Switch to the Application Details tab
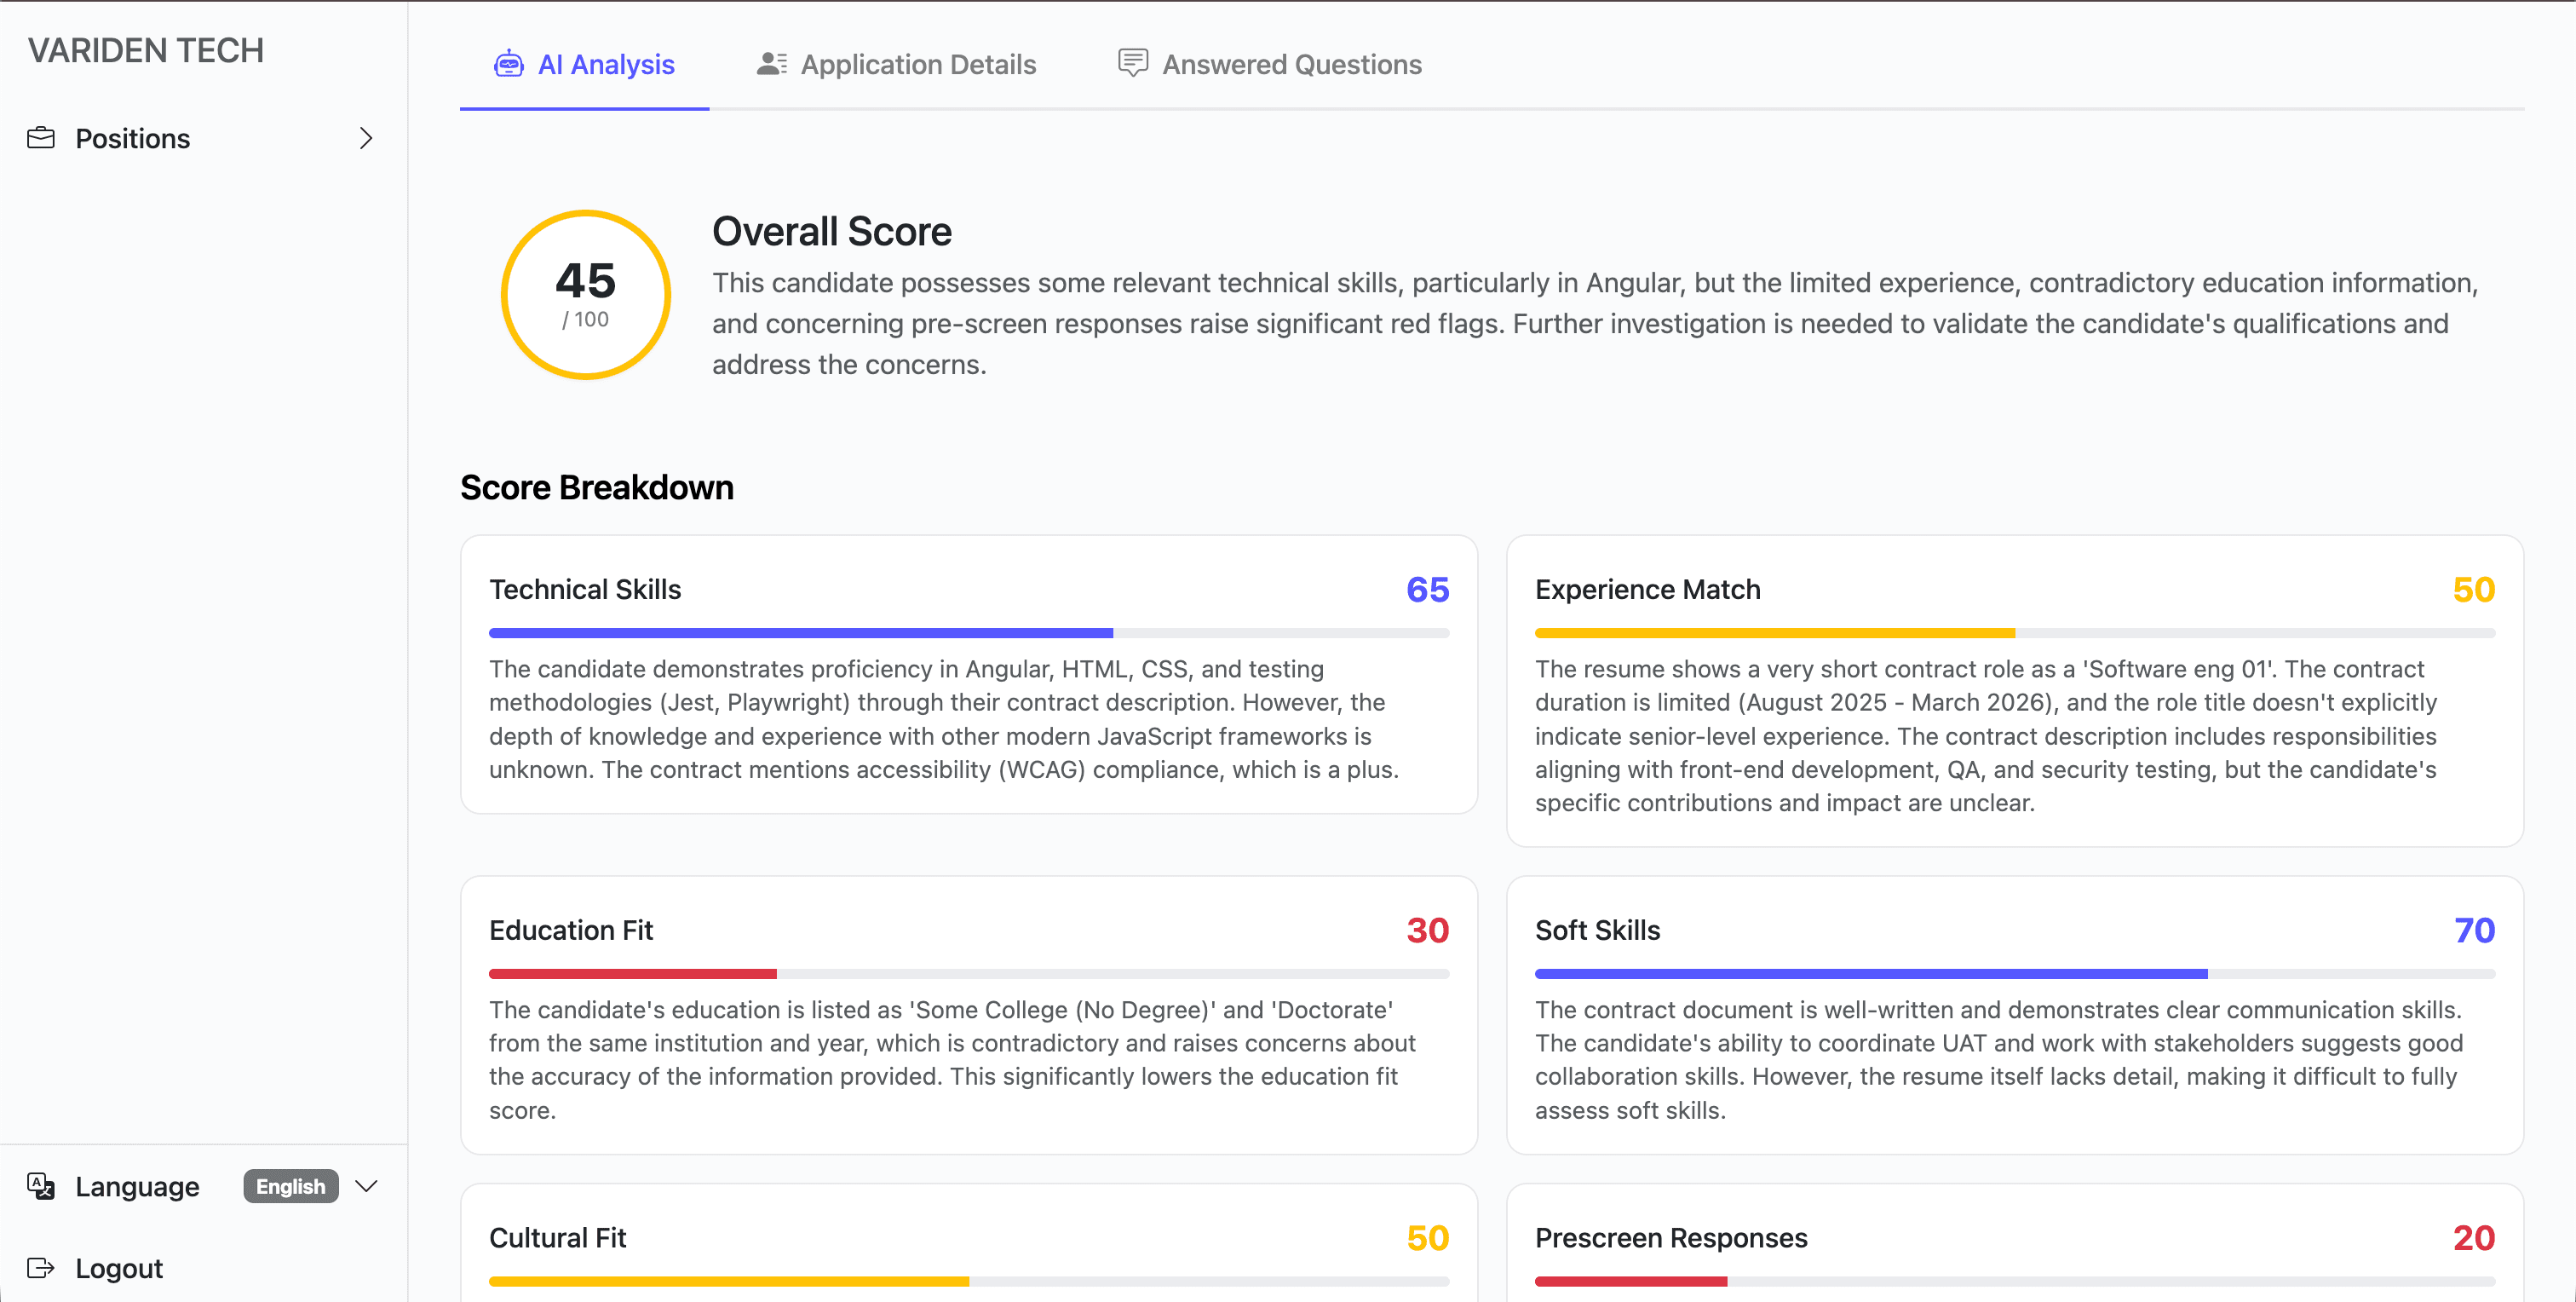2576x1302 pixels. [918, 63]
